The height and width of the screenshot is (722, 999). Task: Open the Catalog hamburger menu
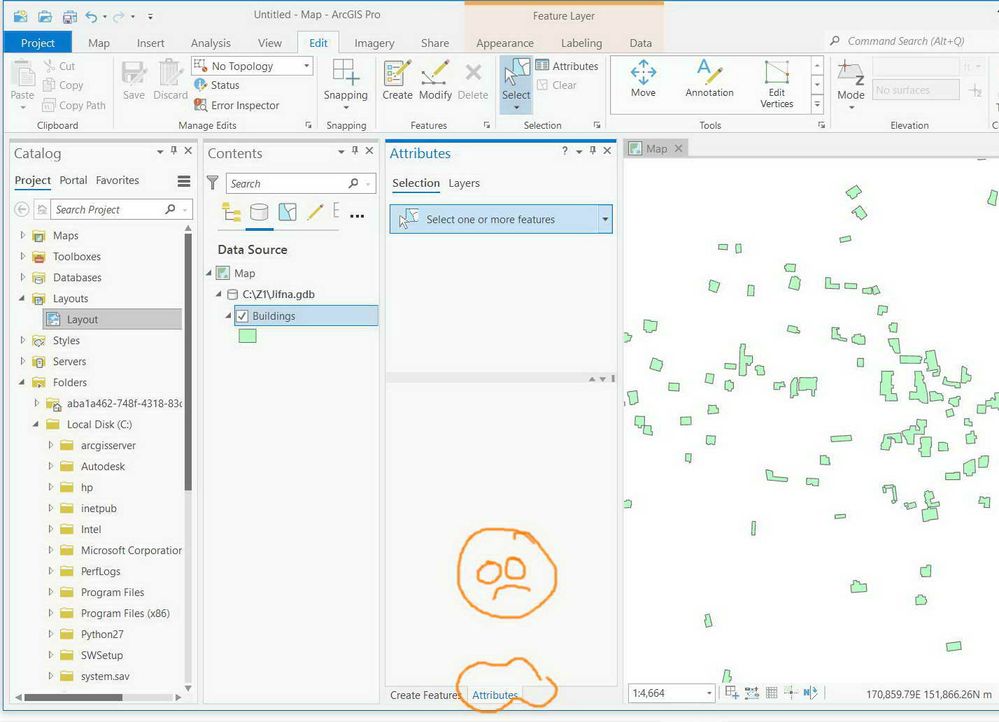183,181
